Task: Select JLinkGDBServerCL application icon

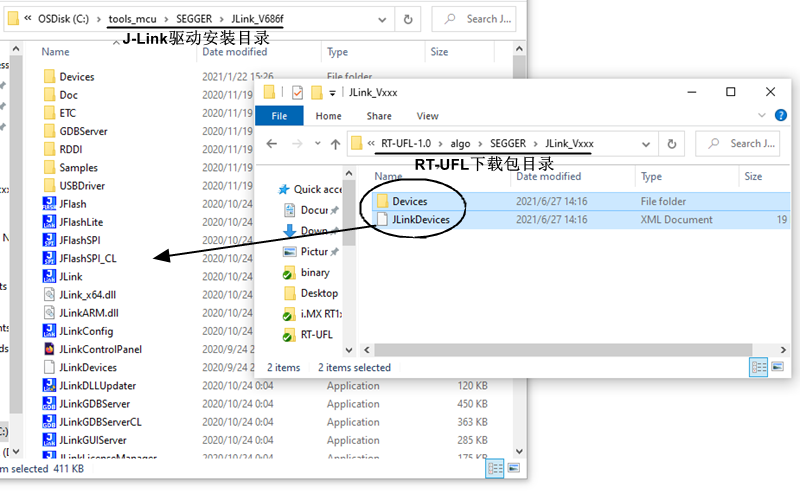Action: pyautogui.click(x=49, y=422)
